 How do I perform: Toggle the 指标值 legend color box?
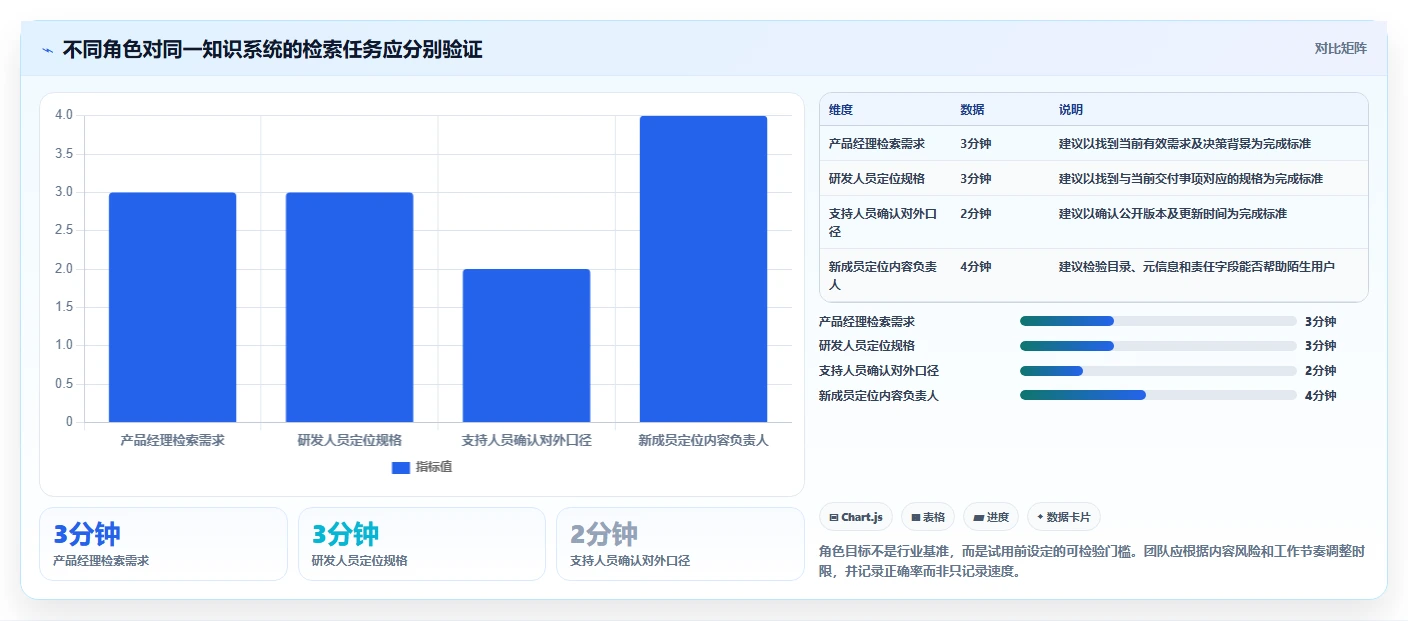coord(401,467)
